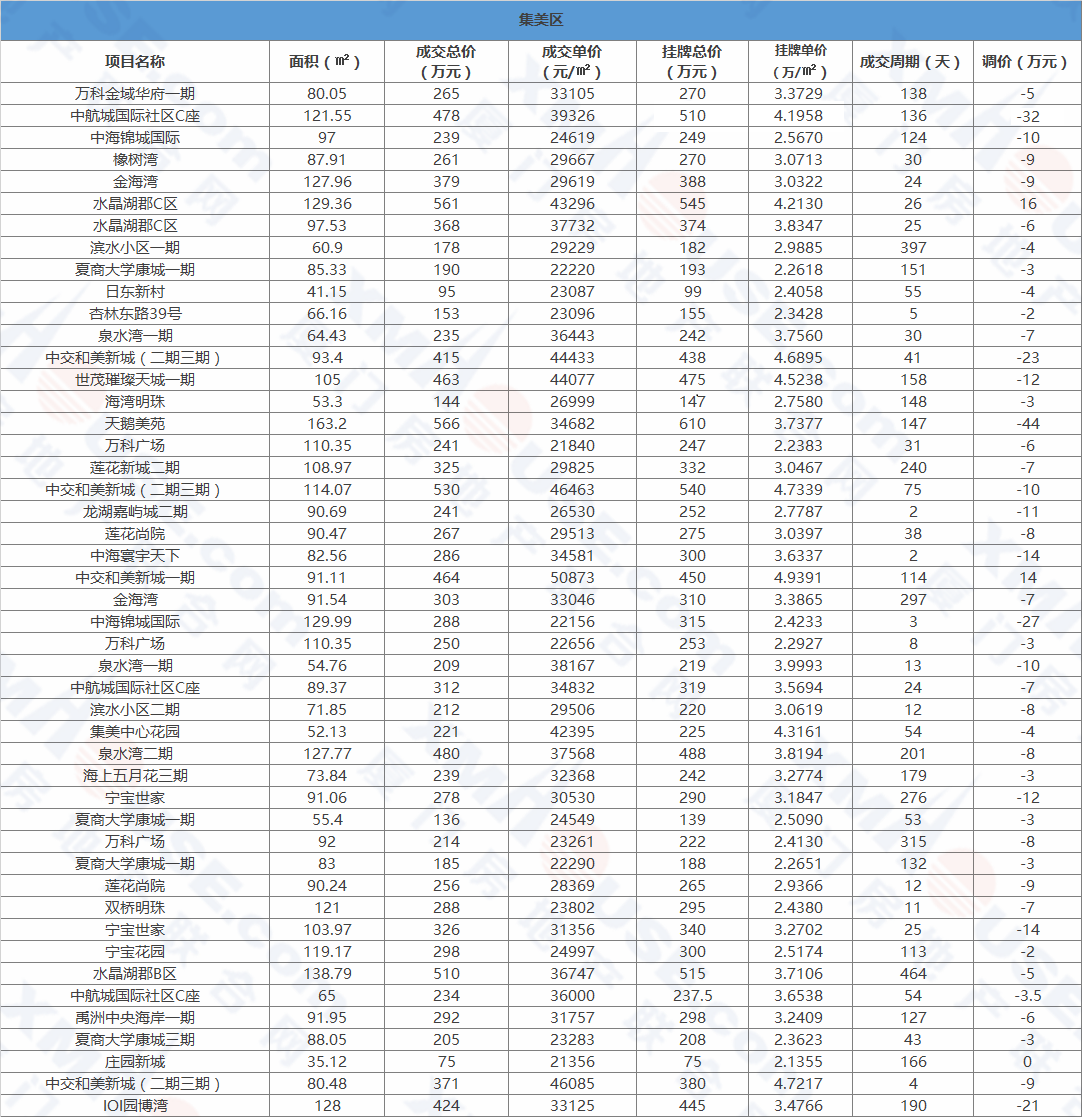This screenshot has height=1117, width=1082.
Task: Click area value 138.79
Action: [x=327, y=975]
